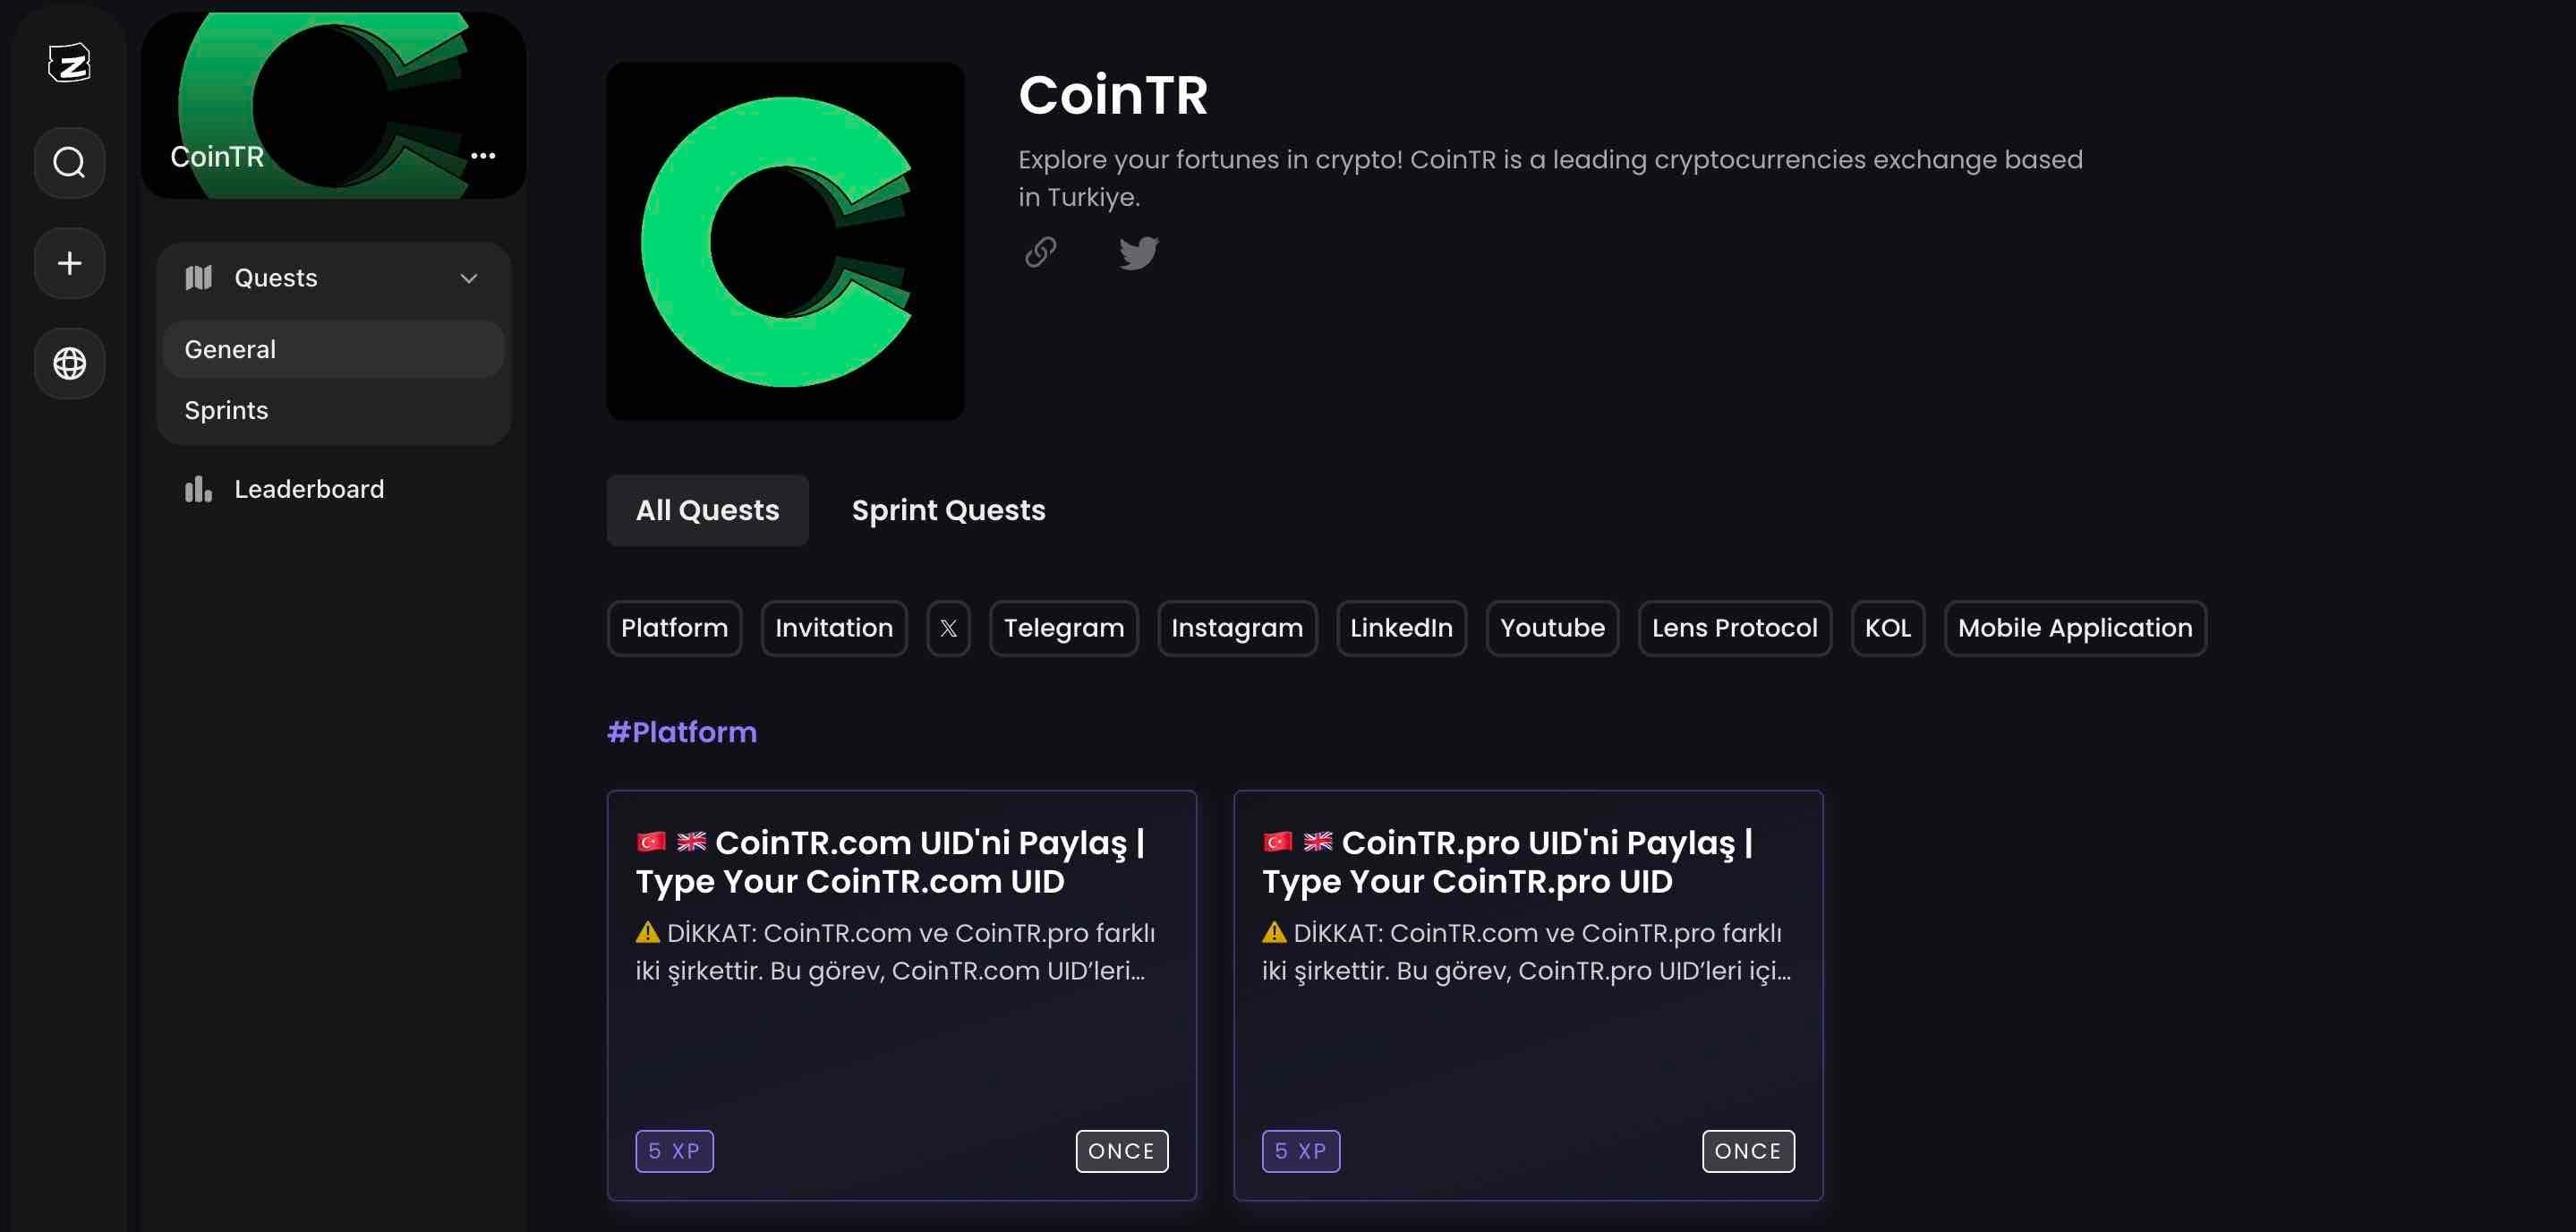
Task: Click the plus/create icon in sidebar
Action: pos(69,263)
